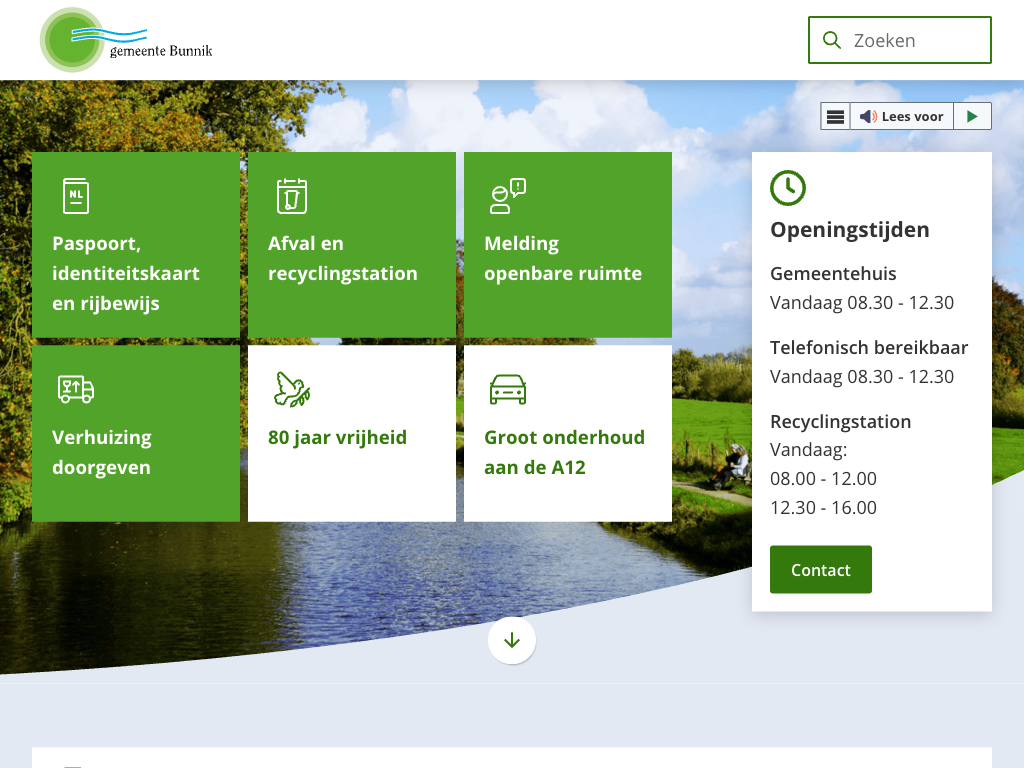Click the search magnifier icon

831,40
